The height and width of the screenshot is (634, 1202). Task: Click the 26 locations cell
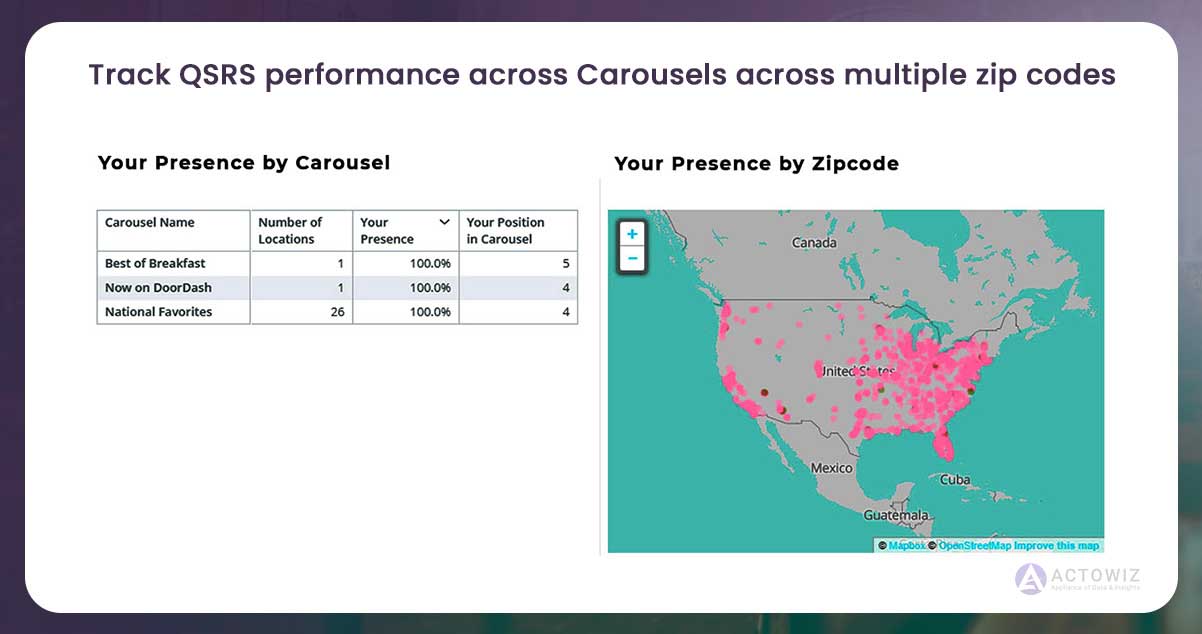point(301,312)
